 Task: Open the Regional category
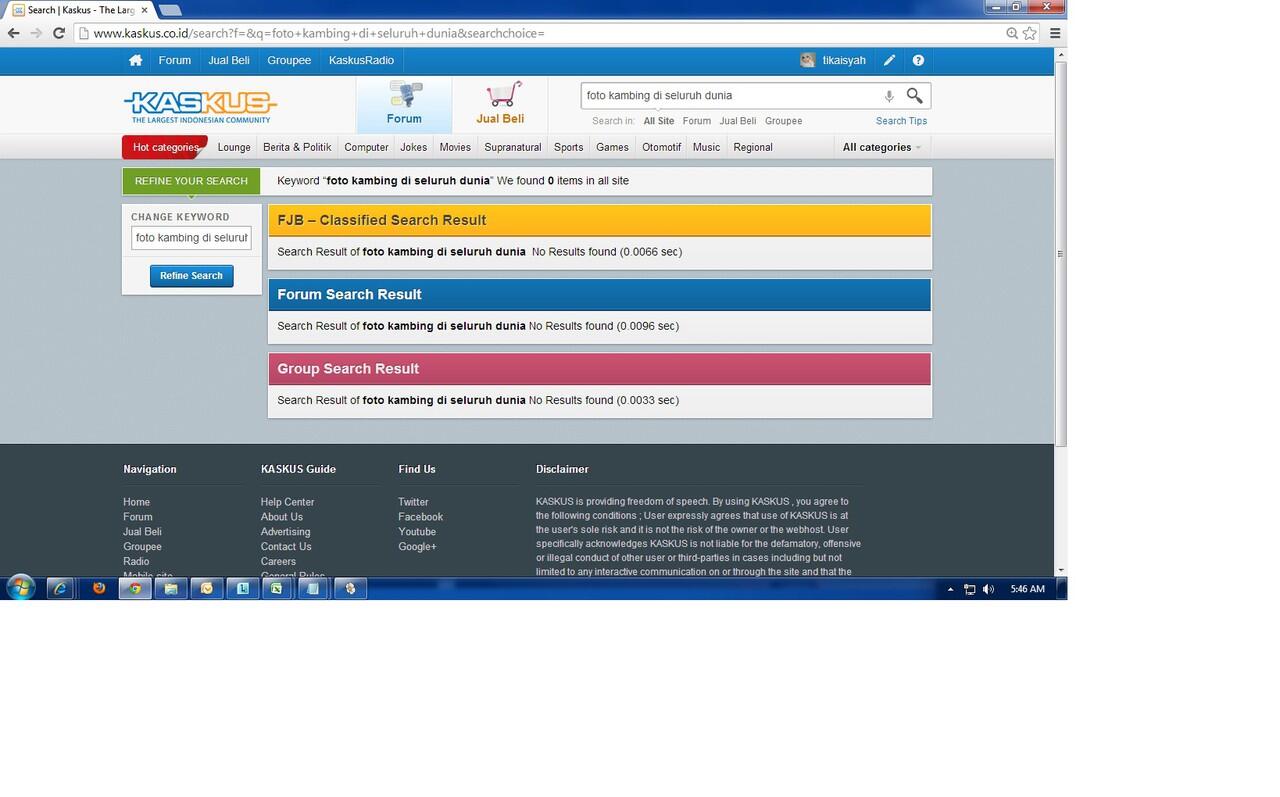753,147
